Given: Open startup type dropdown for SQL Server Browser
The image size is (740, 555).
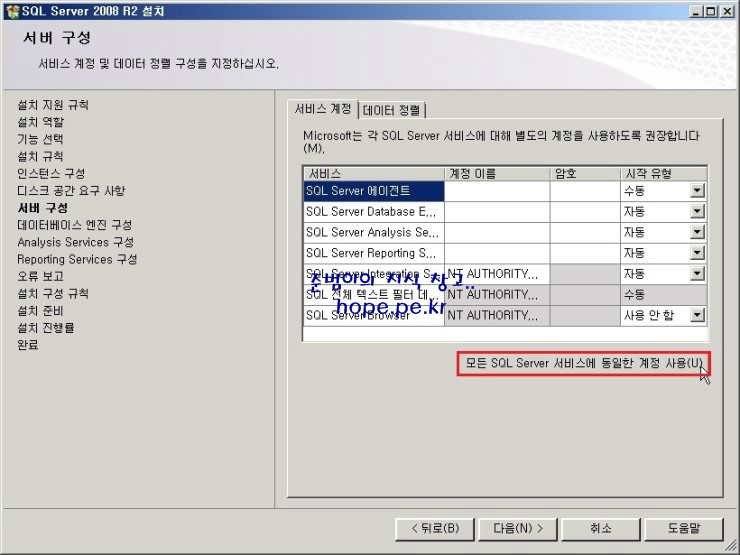Looking at the screenshot, I should click(697, 315).
